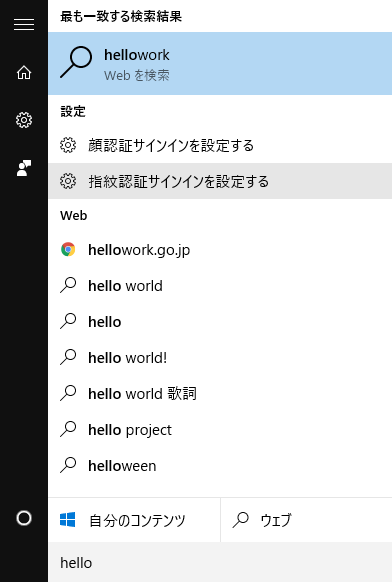The image size is (392, 582).
Task: Click the Cortana circle icon
Action: pyautogui.click(x=24, y=518)
